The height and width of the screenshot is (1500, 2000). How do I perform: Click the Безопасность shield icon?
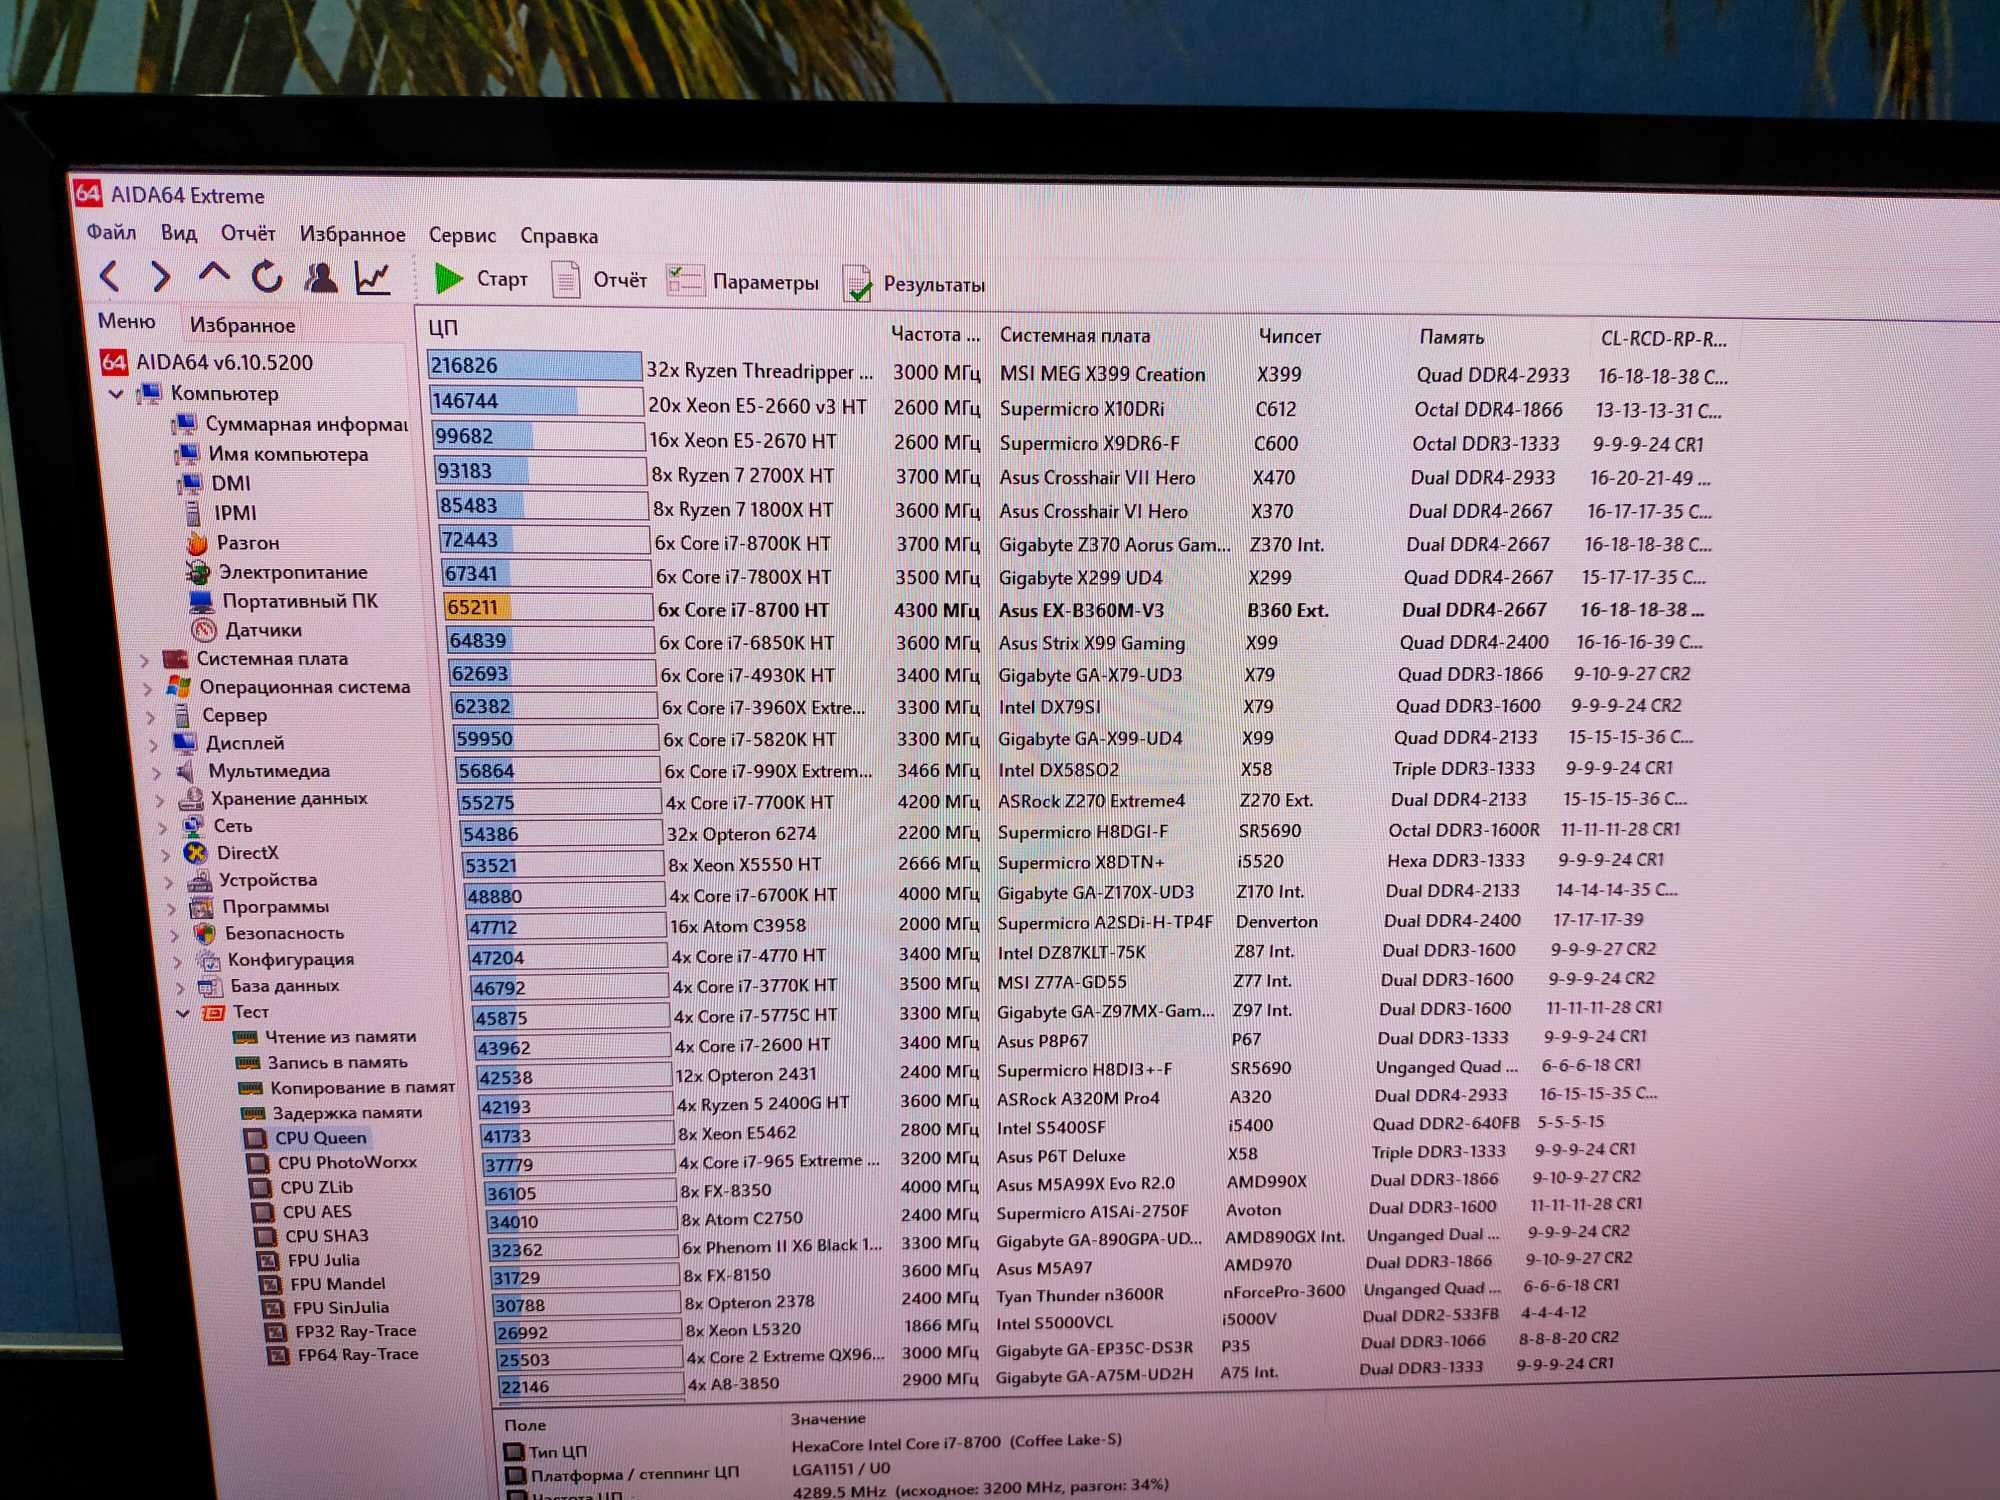click(205, 934)
